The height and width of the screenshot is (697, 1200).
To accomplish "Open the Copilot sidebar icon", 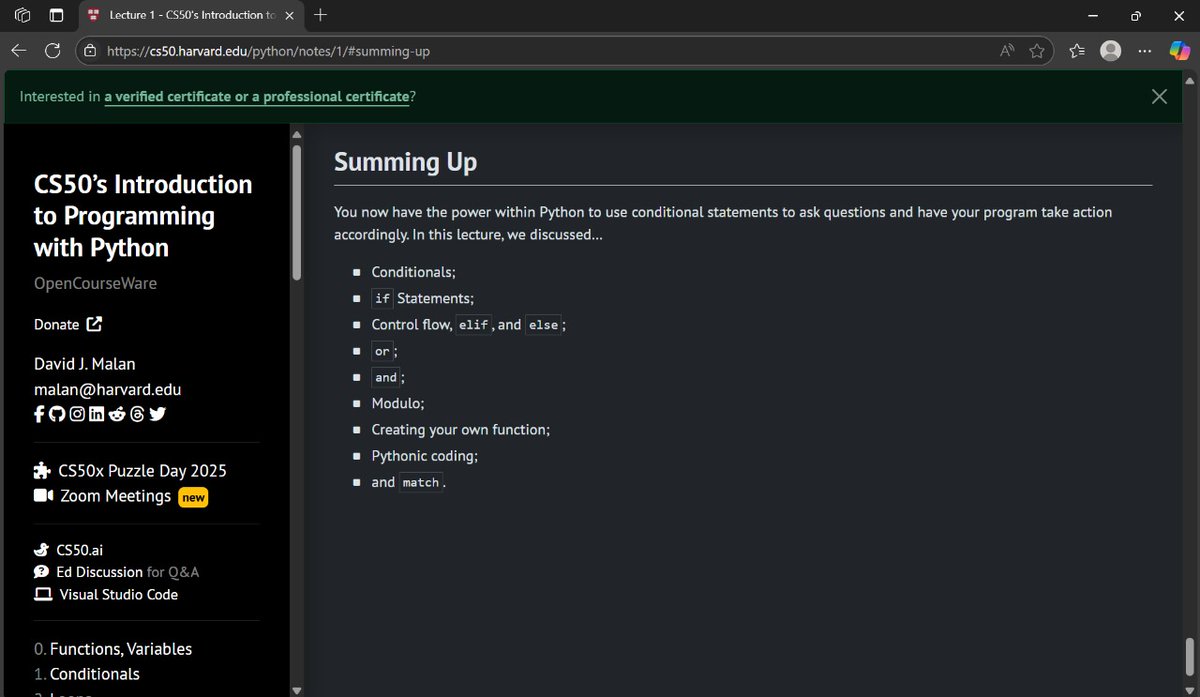I will point(1180,50).
